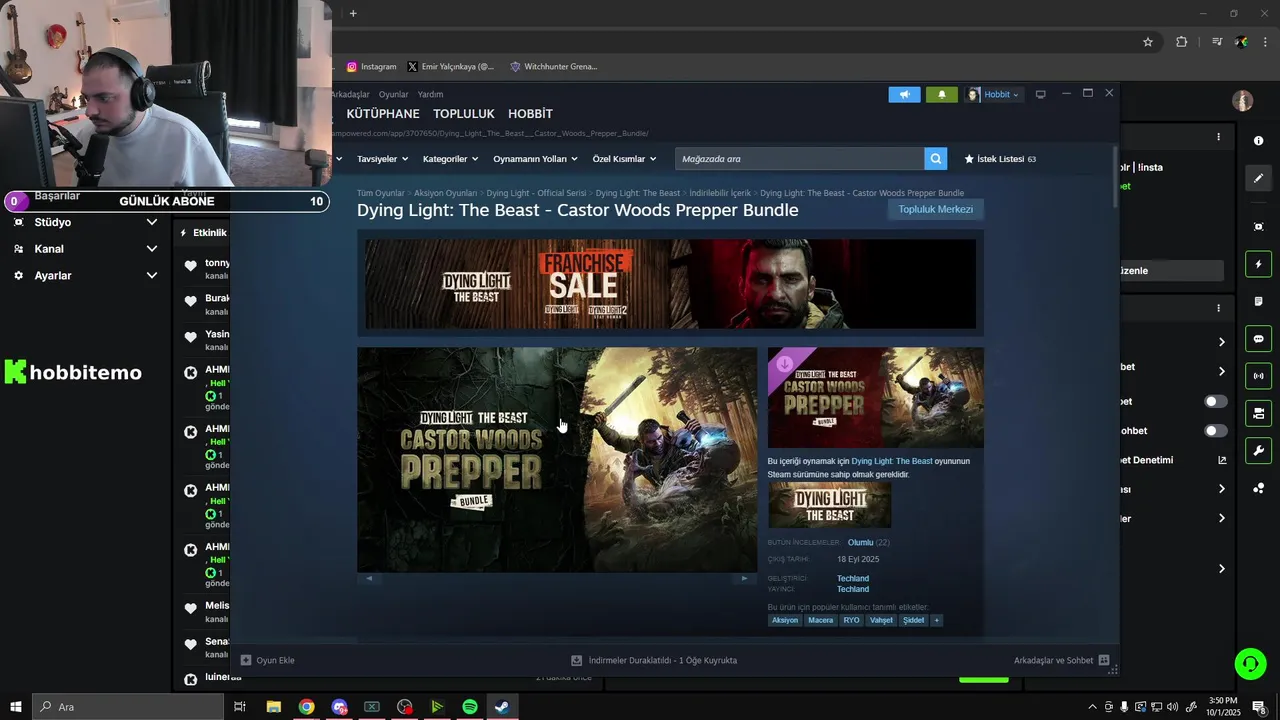Click the chat bubble icon in Kick sidebar
1280x720 pixels.
(1258, 339)
